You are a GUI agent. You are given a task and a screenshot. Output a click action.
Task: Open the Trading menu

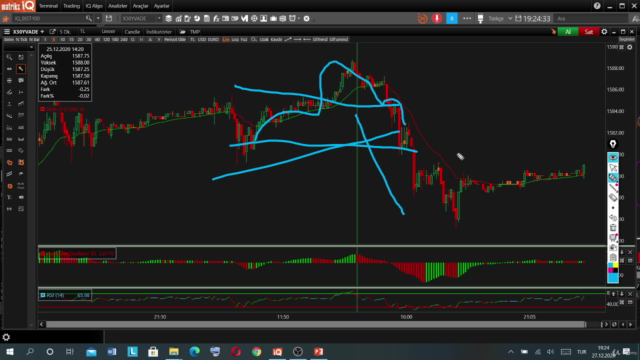(x=71, y=6)
